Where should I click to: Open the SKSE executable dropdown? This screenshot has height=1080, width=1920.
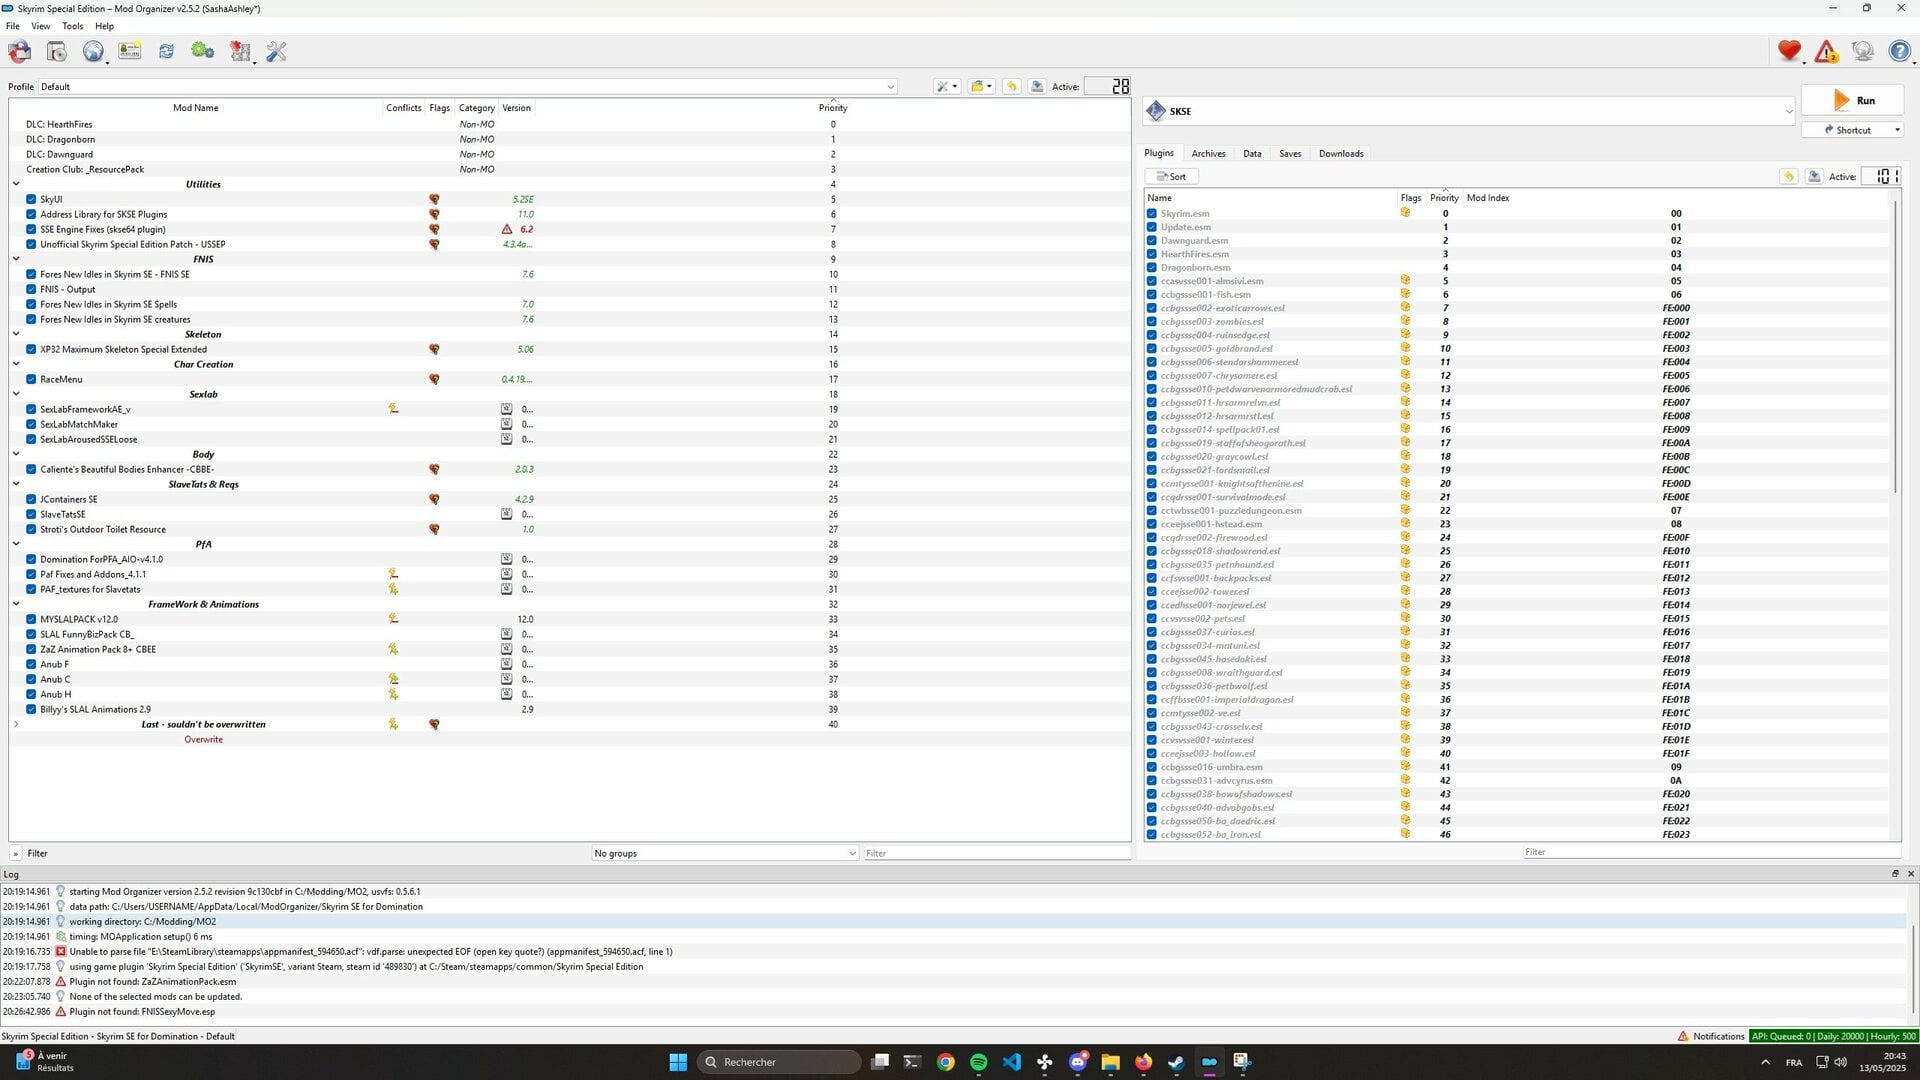(x=1469, y=111)
